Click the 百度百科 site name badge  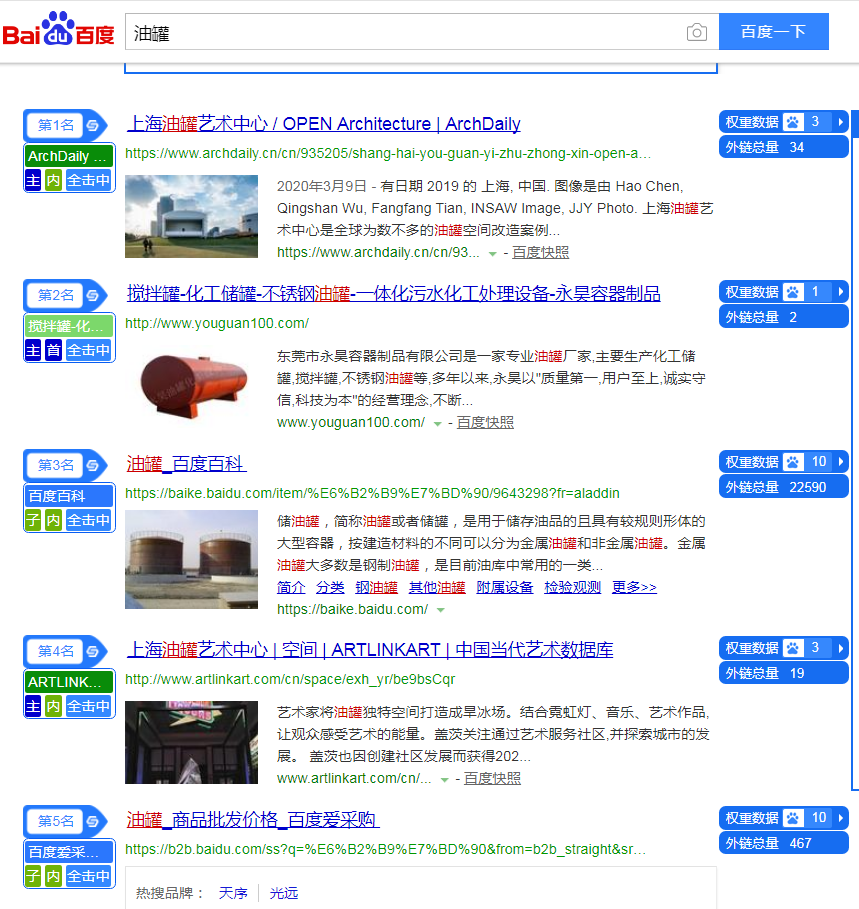pyautogui.click(x=69, y=496)
